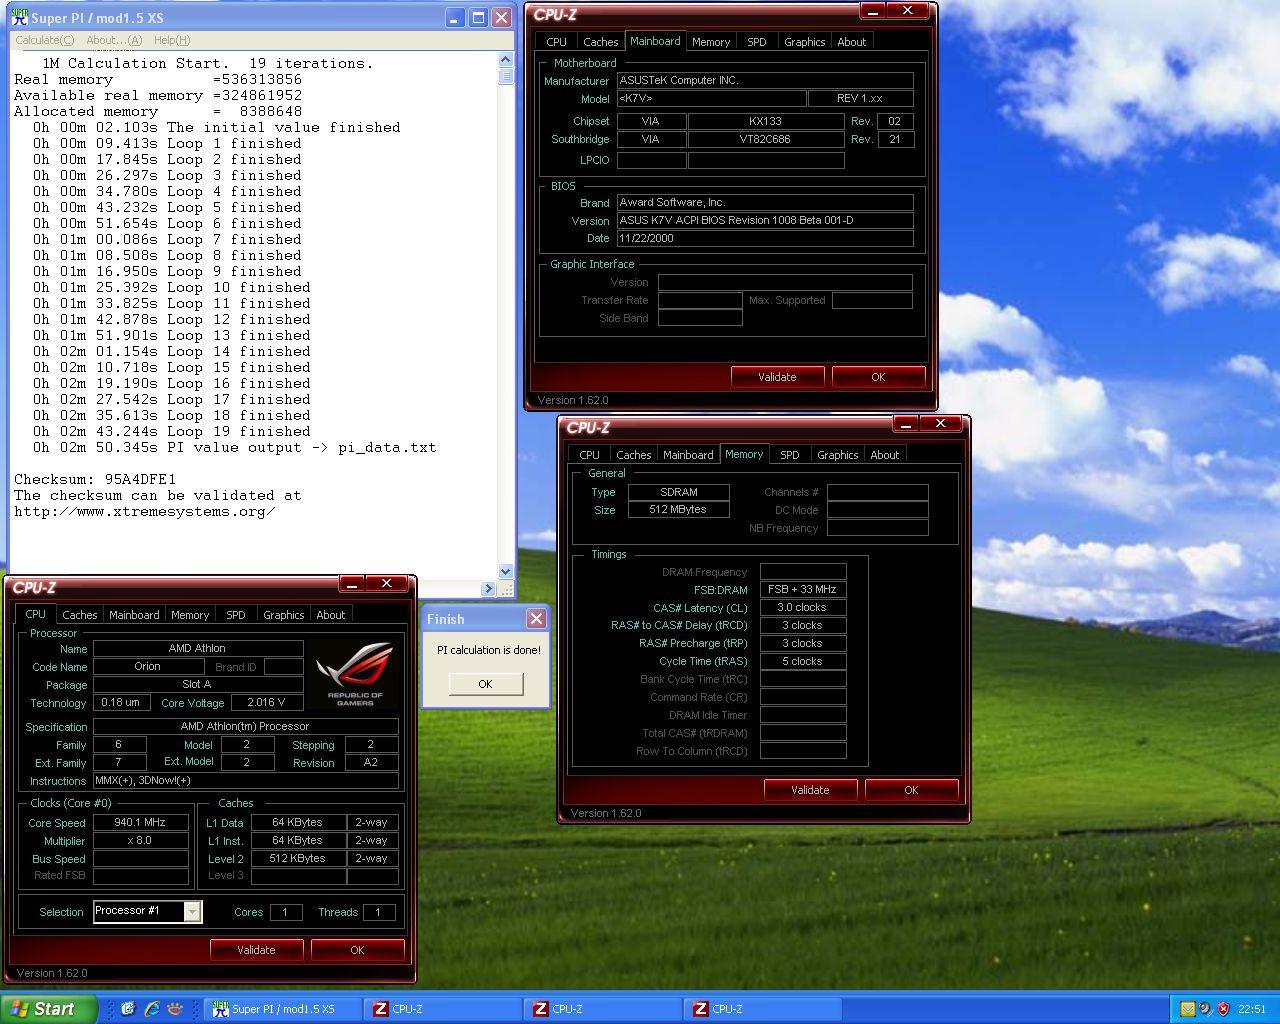The image size is (1280, 1024).
Task: Open Graphics tab in CPU-Z processor window
Action: click(x=284, y=615)
